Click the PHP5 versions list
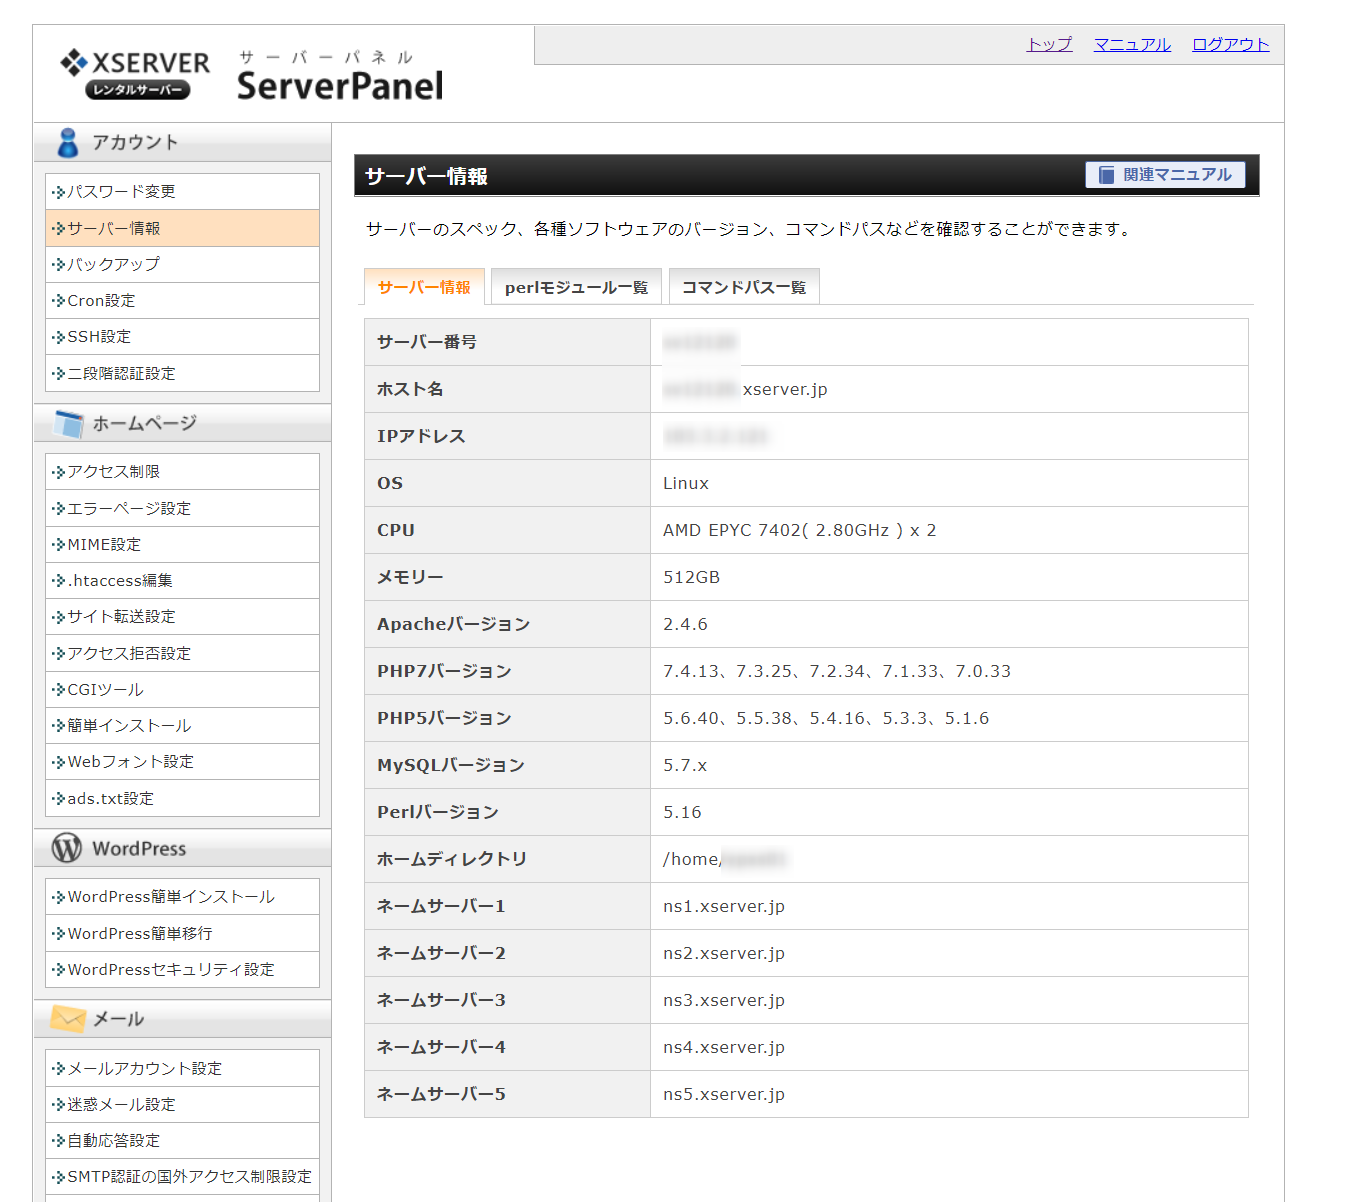Screen dimensions: 1359x1202 click(826, 718)
